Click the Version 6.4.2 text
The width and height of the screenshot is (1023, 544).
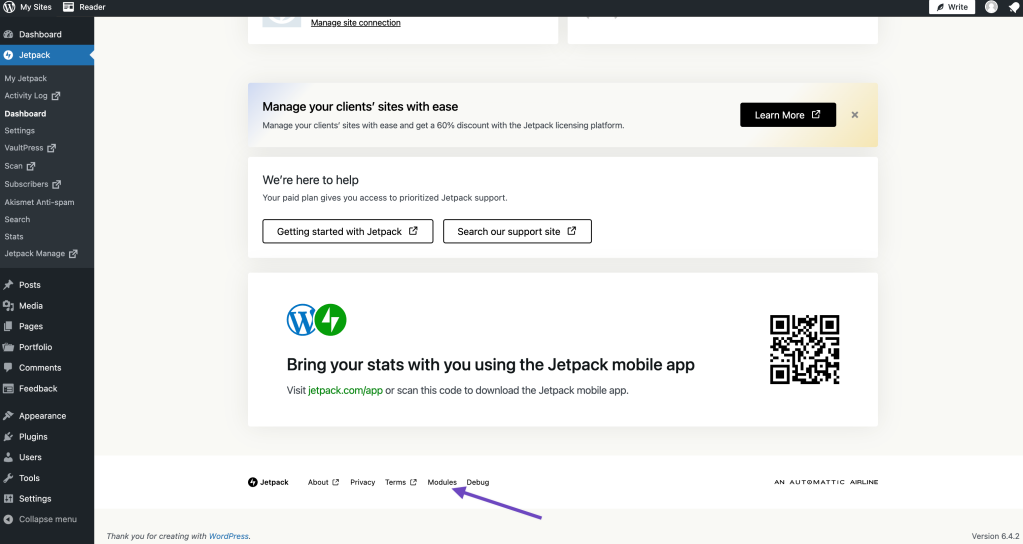(x=995, y=536)
